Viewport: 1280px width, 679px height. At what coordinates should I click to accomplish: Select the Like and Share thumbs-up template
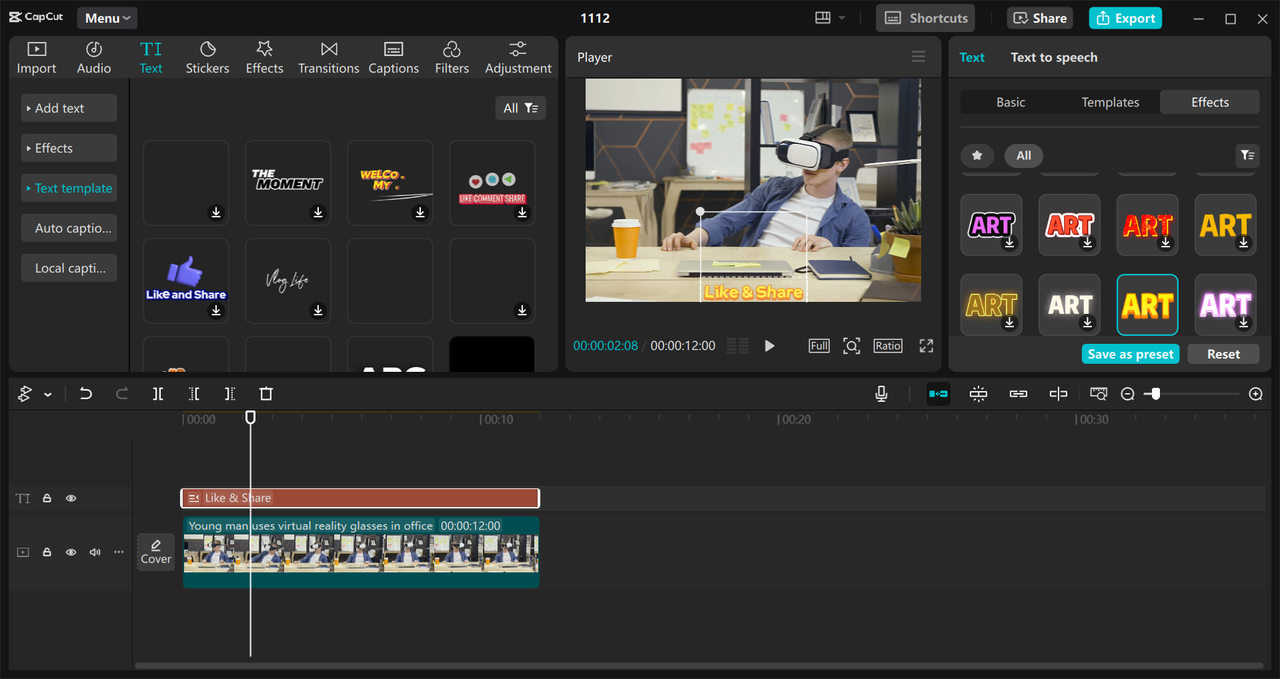(x=186, y=280)
